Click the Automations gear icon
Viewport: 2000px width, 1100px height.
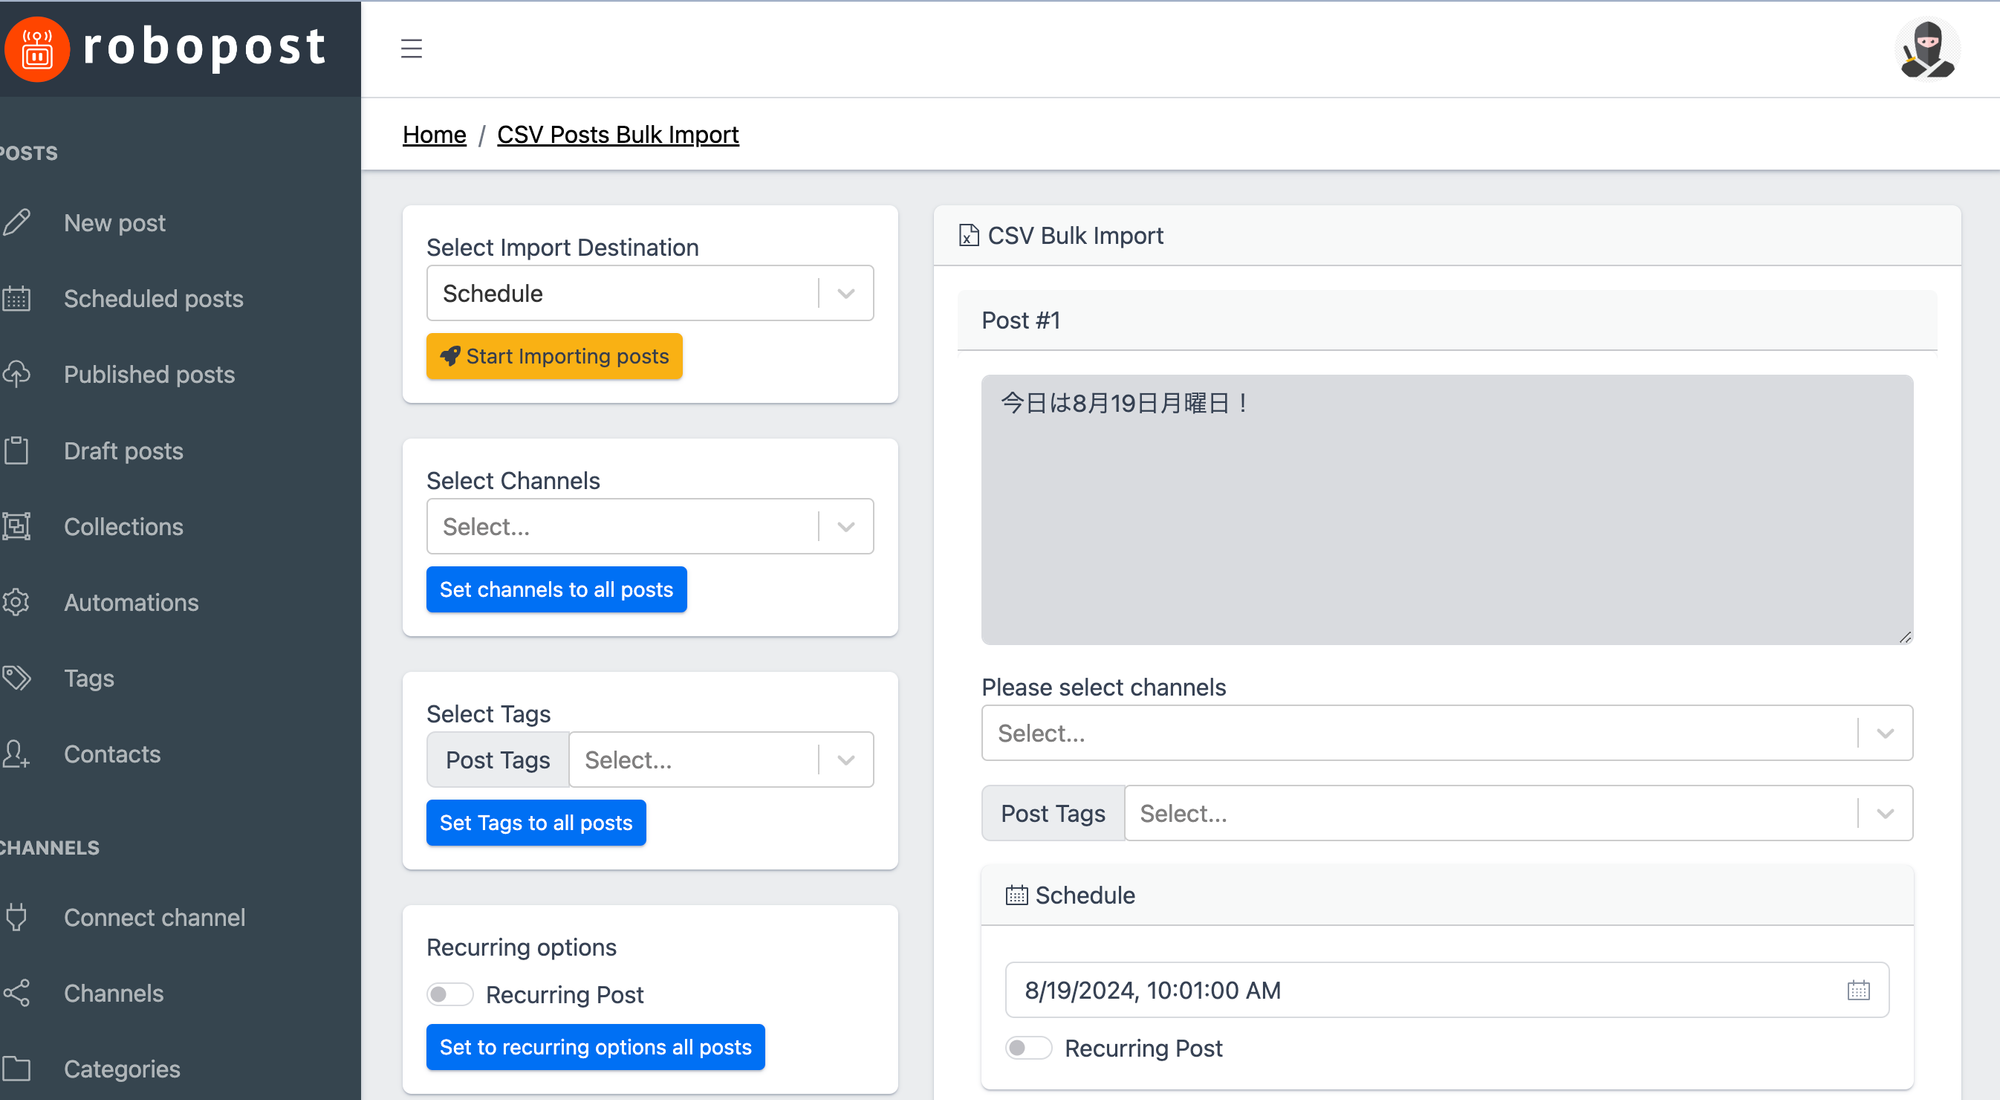pyautogui.click(x=17, y=602)
